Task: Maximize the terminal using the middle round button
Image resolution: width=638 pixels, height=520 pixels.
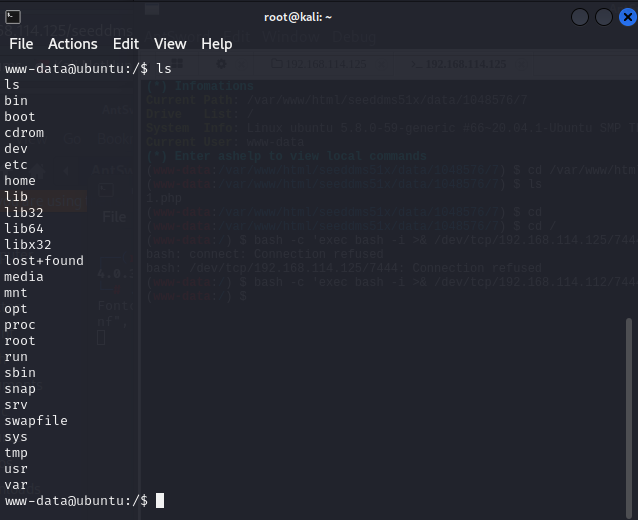Action: click(x=603, y=17)
